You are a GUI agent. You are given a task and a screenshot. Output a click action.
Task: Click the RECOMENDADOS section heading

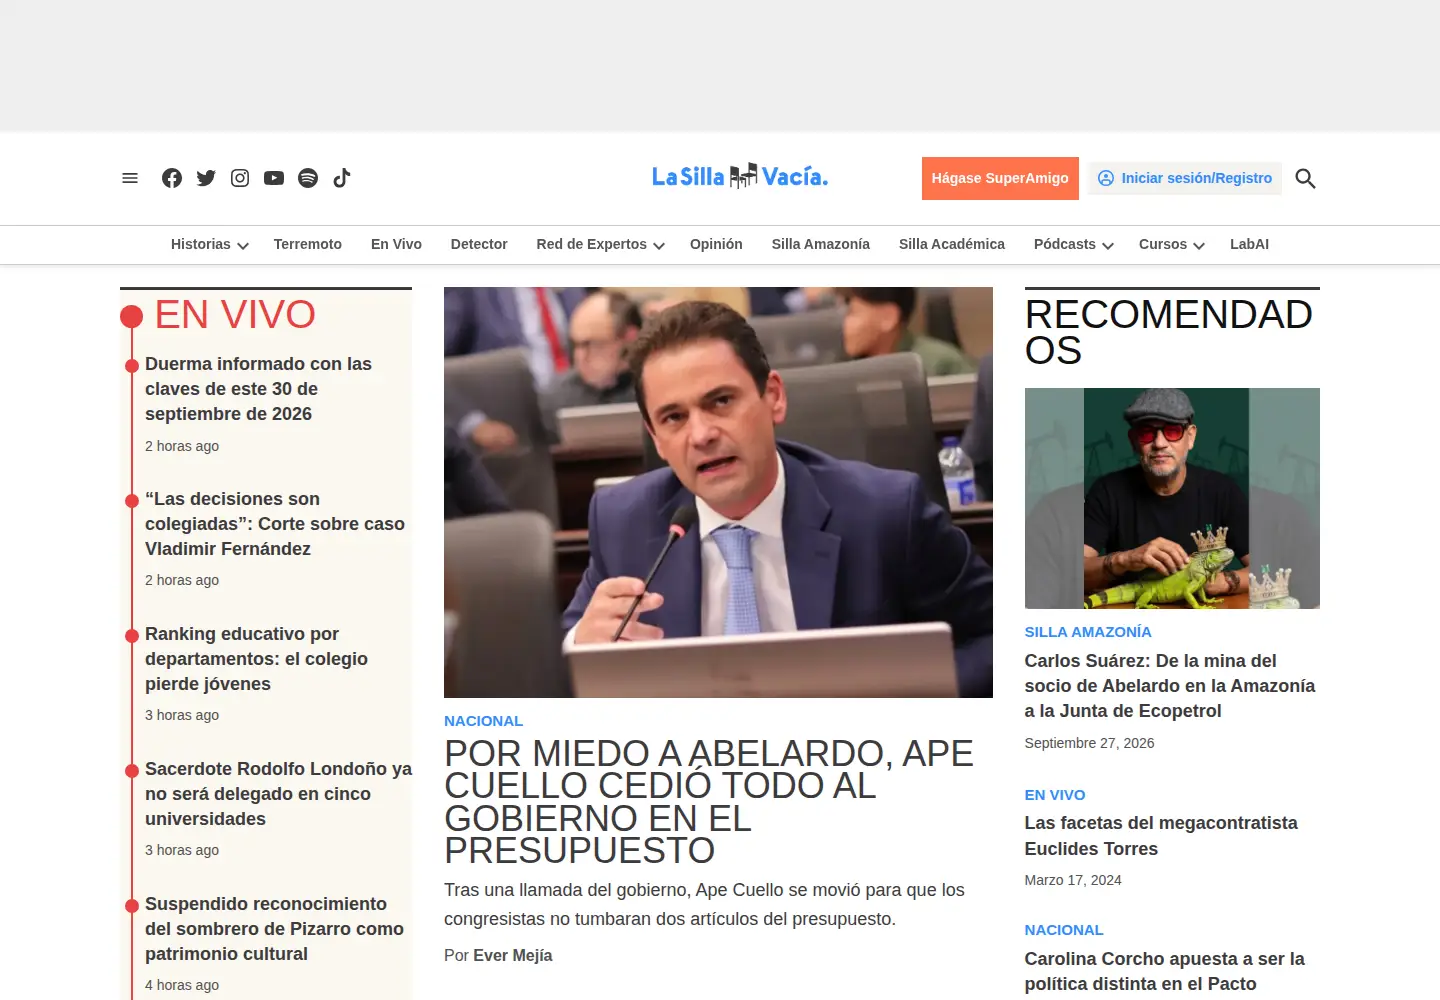1169,332
